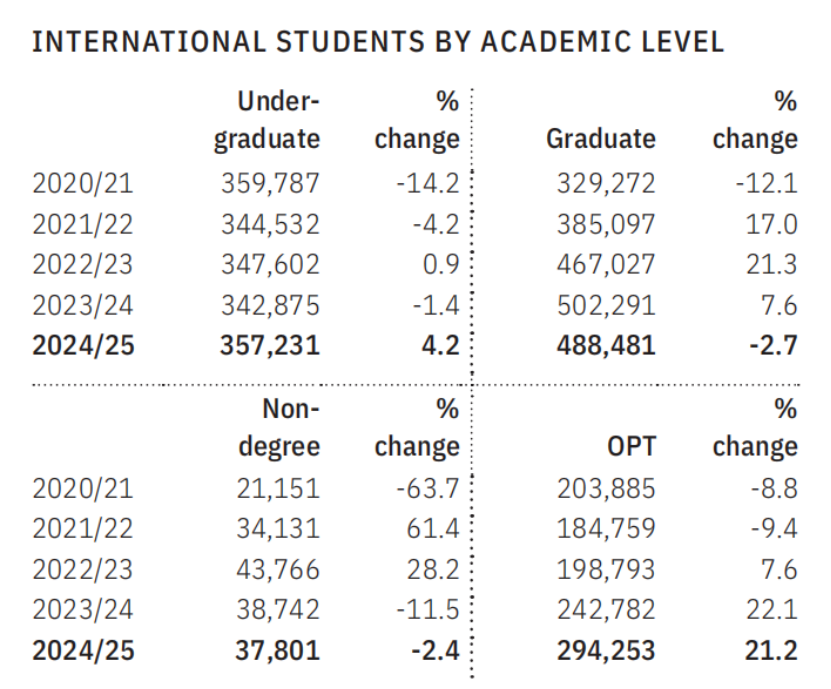Click the OPT percent change 22.1
The height and width of the screenshot is (689, 831).
pyautogui.click(x=776, y=610)
